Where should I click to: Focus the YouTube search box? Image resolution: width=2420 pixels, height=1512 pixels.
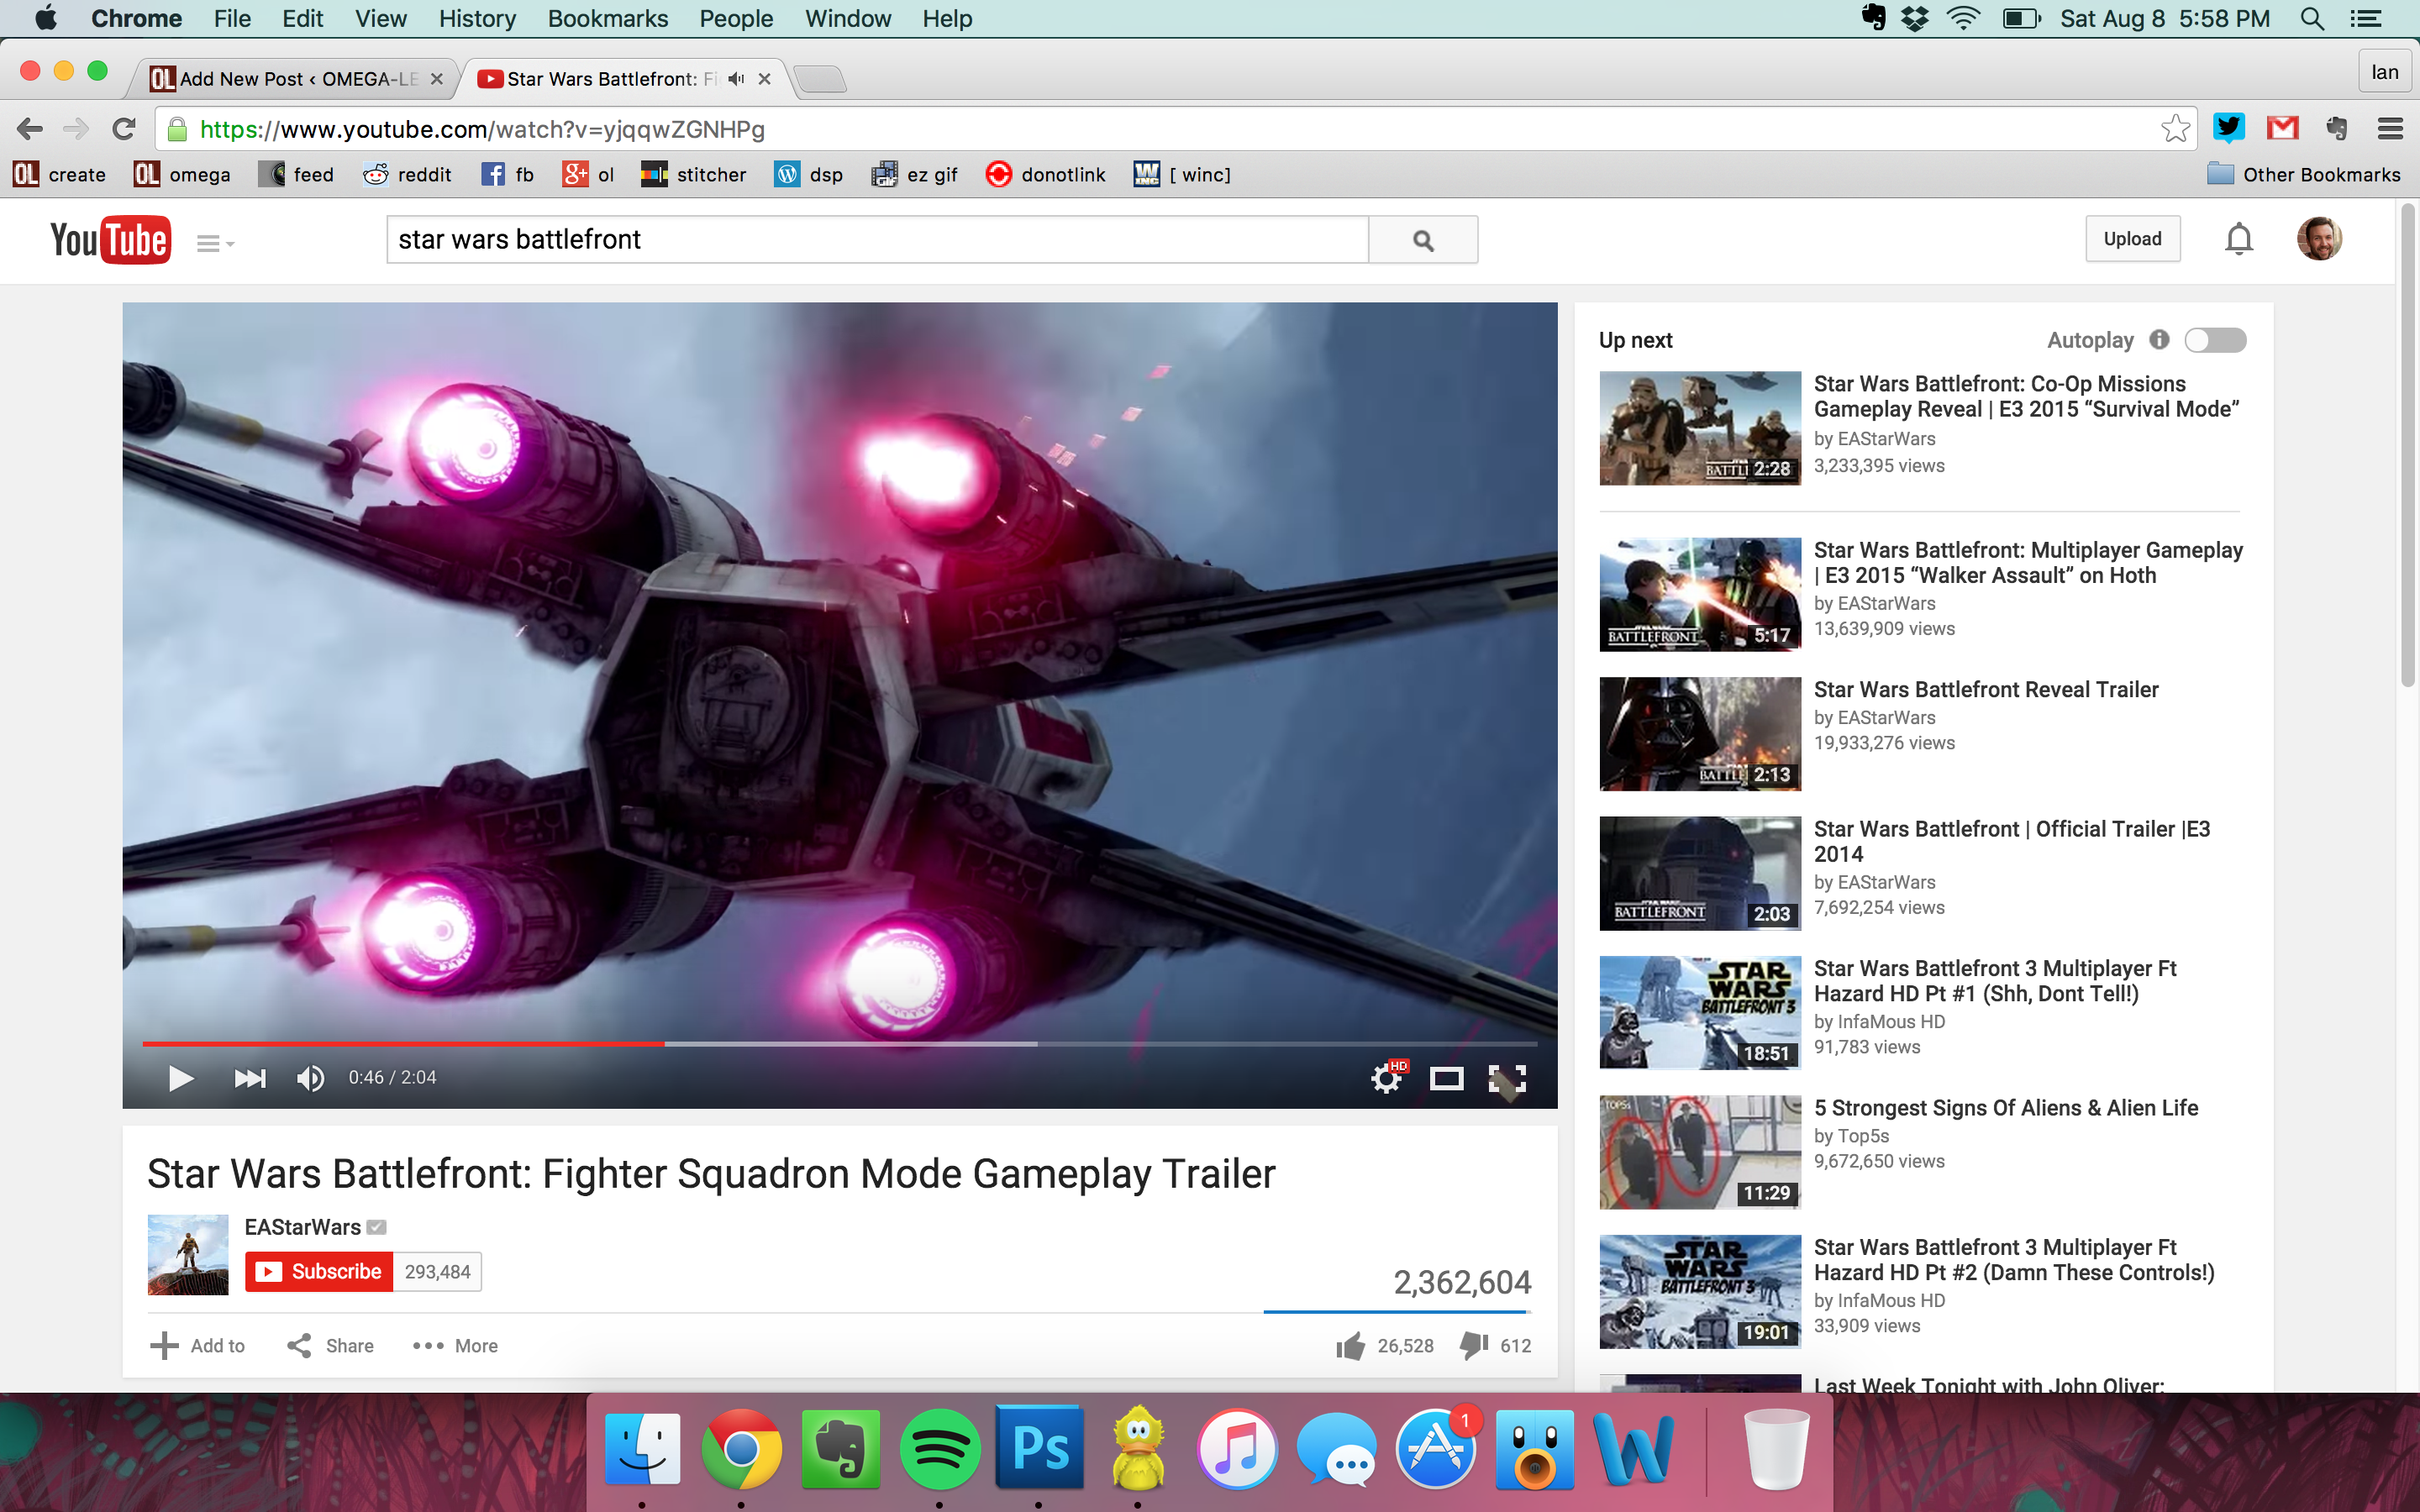pos(877,240)
